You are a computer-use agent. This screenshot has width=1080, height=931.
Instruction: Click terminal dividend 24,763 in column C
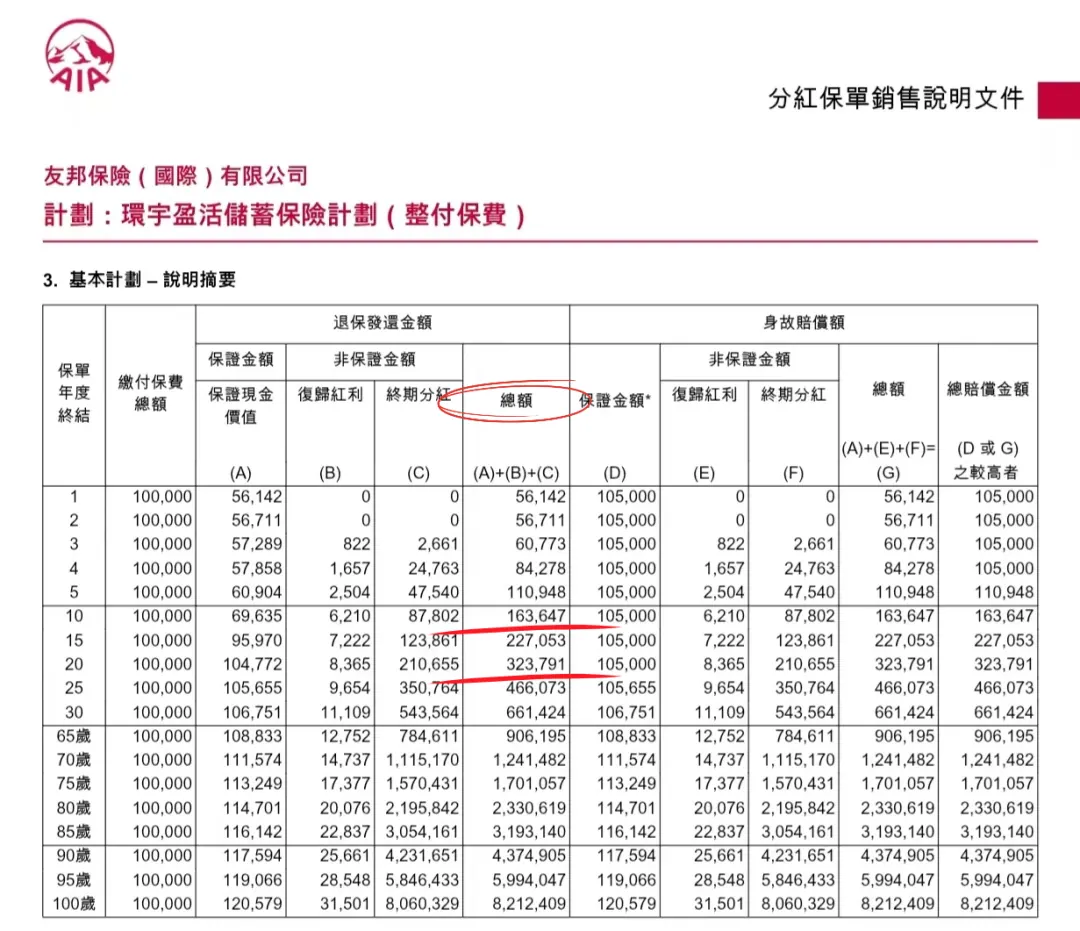coord(433,568)
